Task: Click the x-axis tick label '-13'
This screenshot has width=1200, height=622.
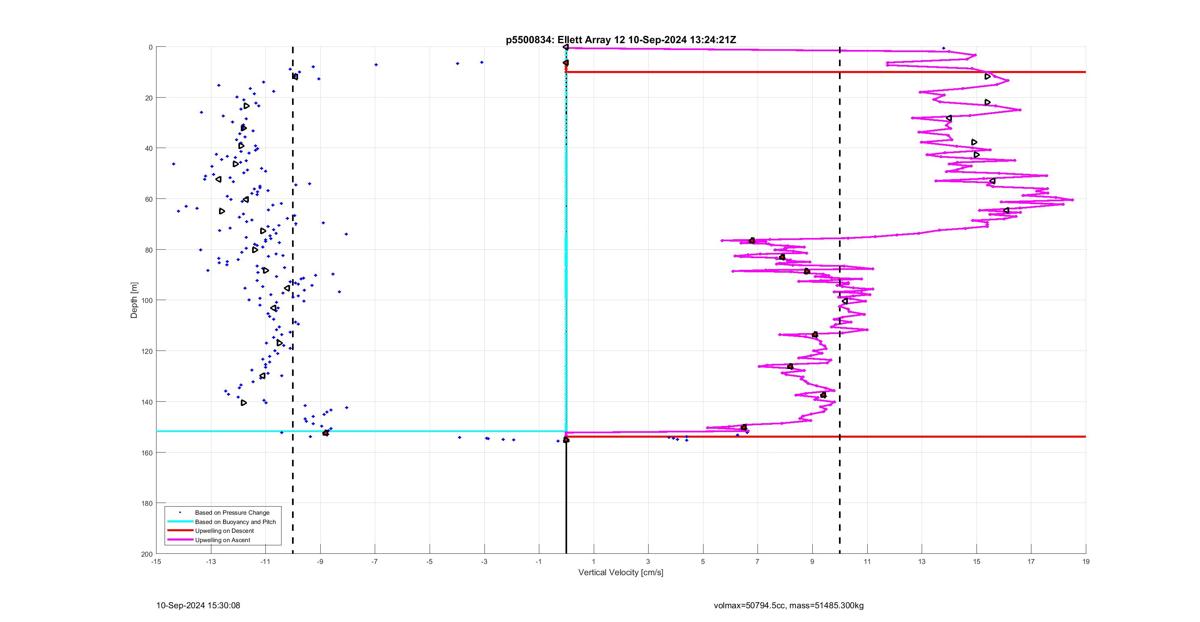Action: click(x=211, y=562)
